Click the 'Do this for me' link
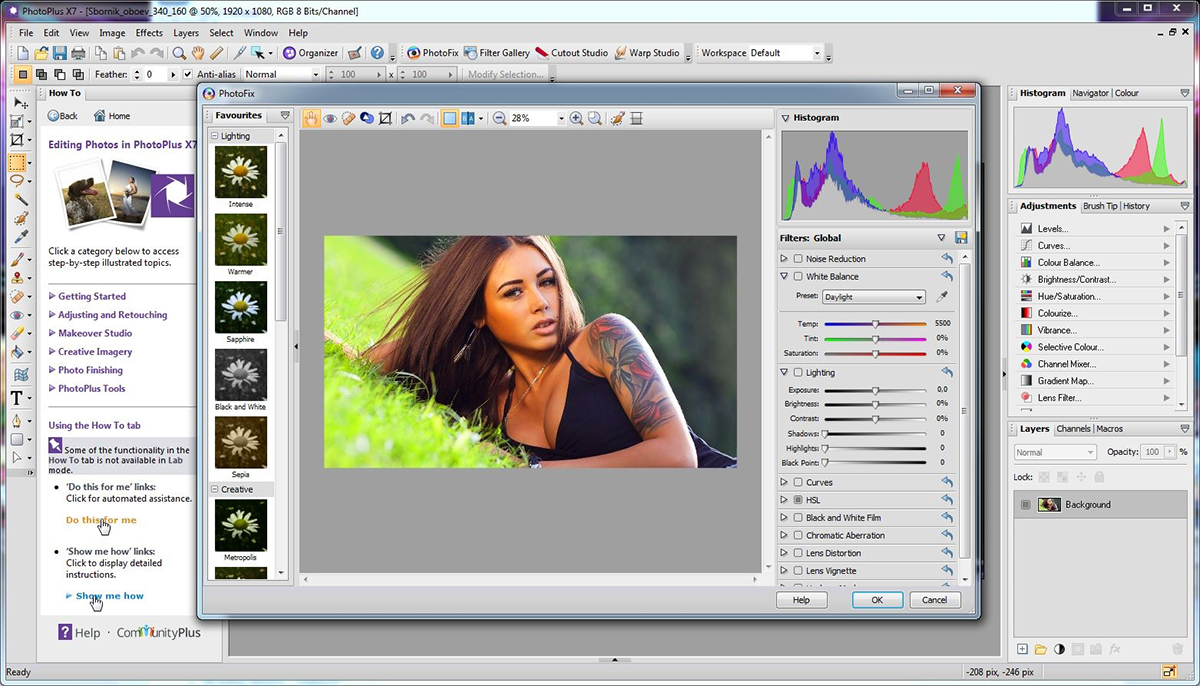 101,520
